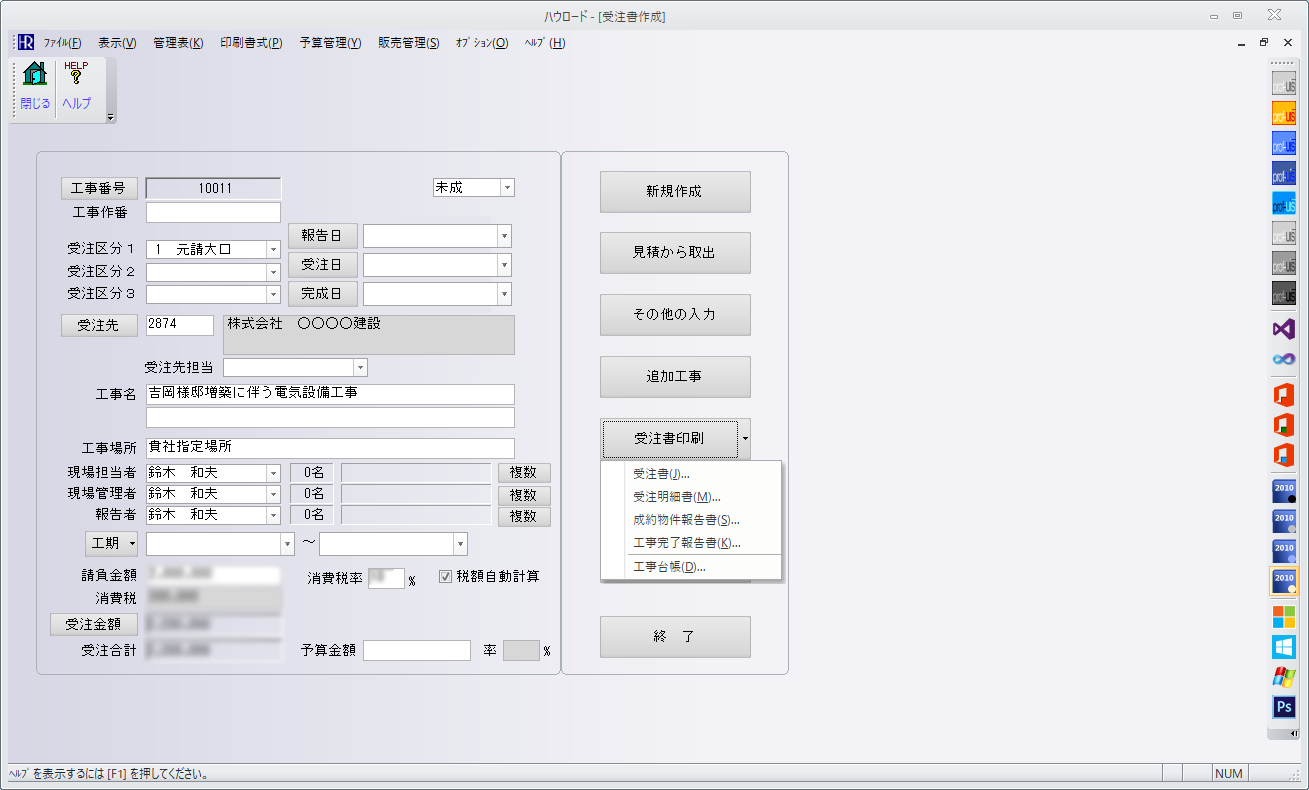This screenshot has height=790, width=1309.
Task: Click the HR application icon in menu bar
Action: [25, 43]
